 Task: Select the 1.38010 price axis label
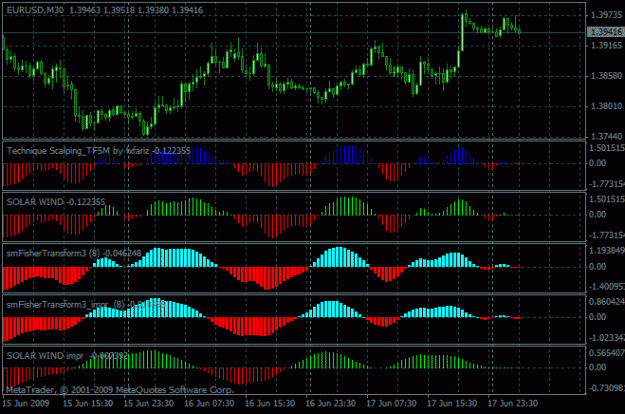tap(606, 106)
